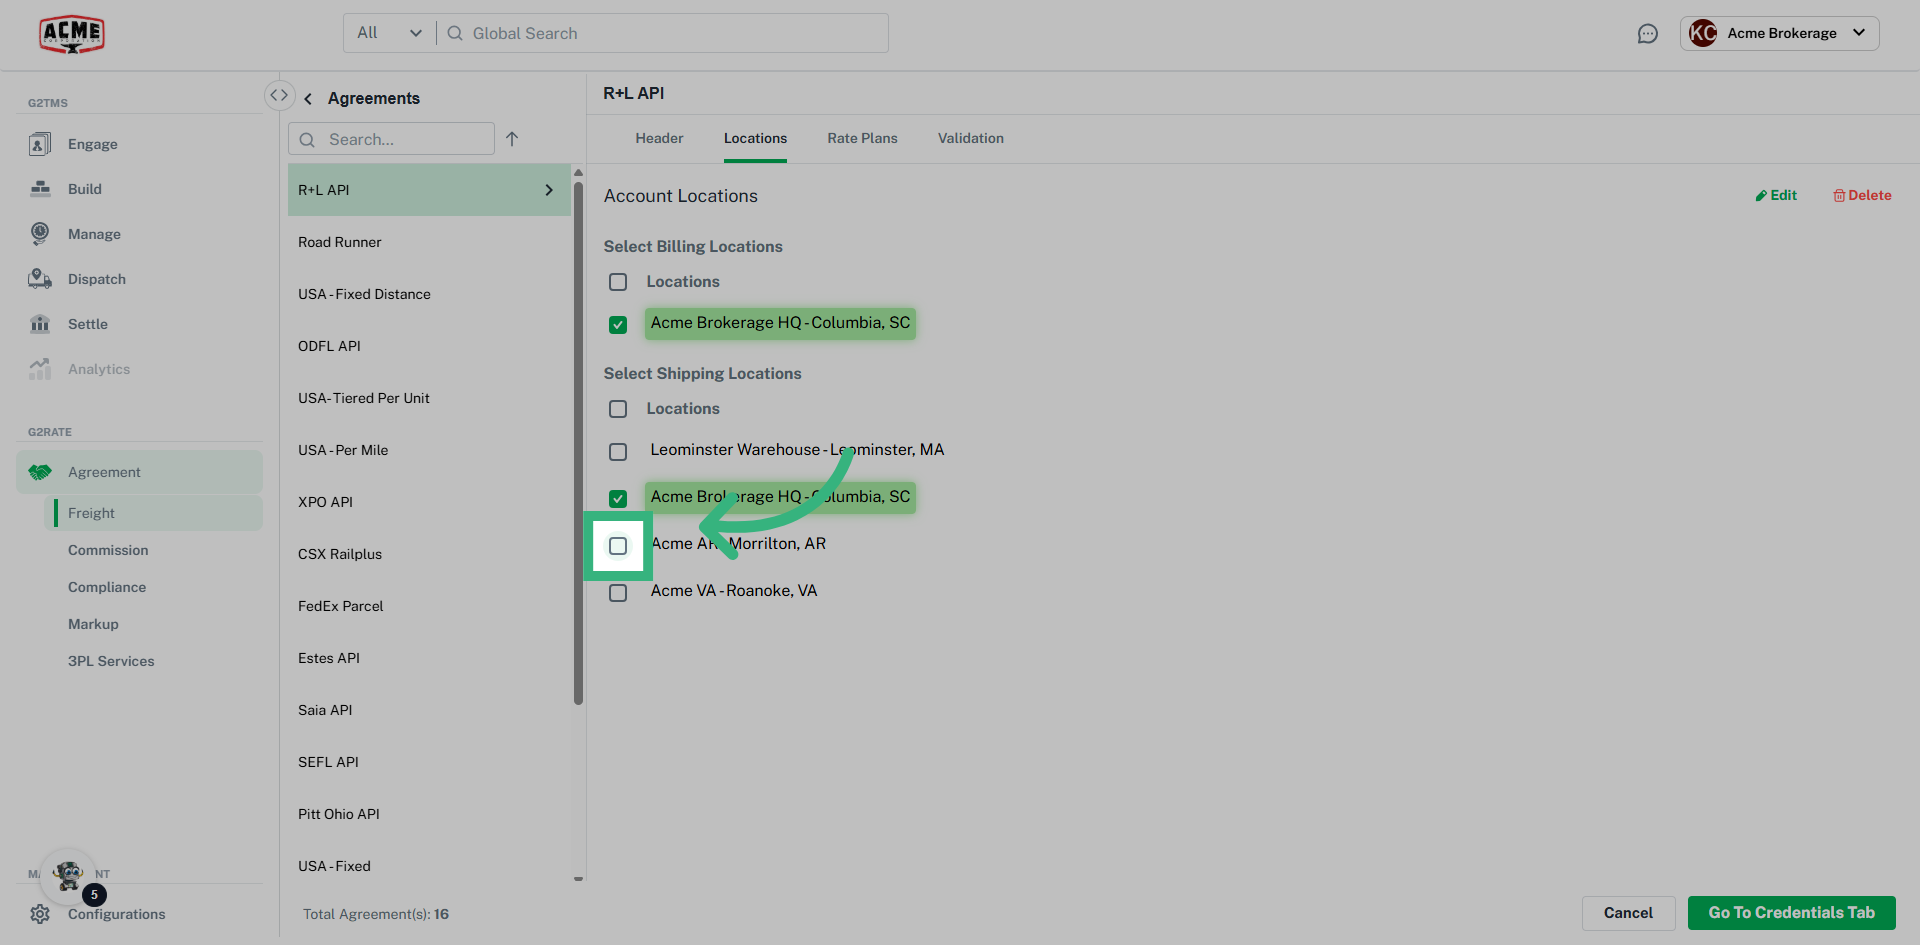Viewport: 1920px width, 945px height.
Task: Open Configurations gear icon
Action: tap(40, 914)
